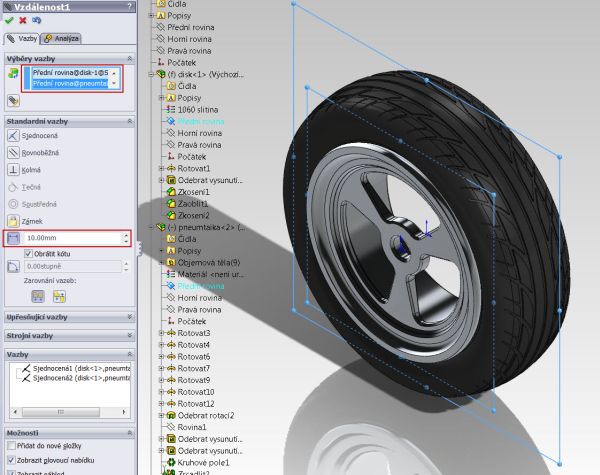The height and width of the screenshot is (475, 600).
Task: Cancel the mate with the red X
Action: click(x=23, y=20)
